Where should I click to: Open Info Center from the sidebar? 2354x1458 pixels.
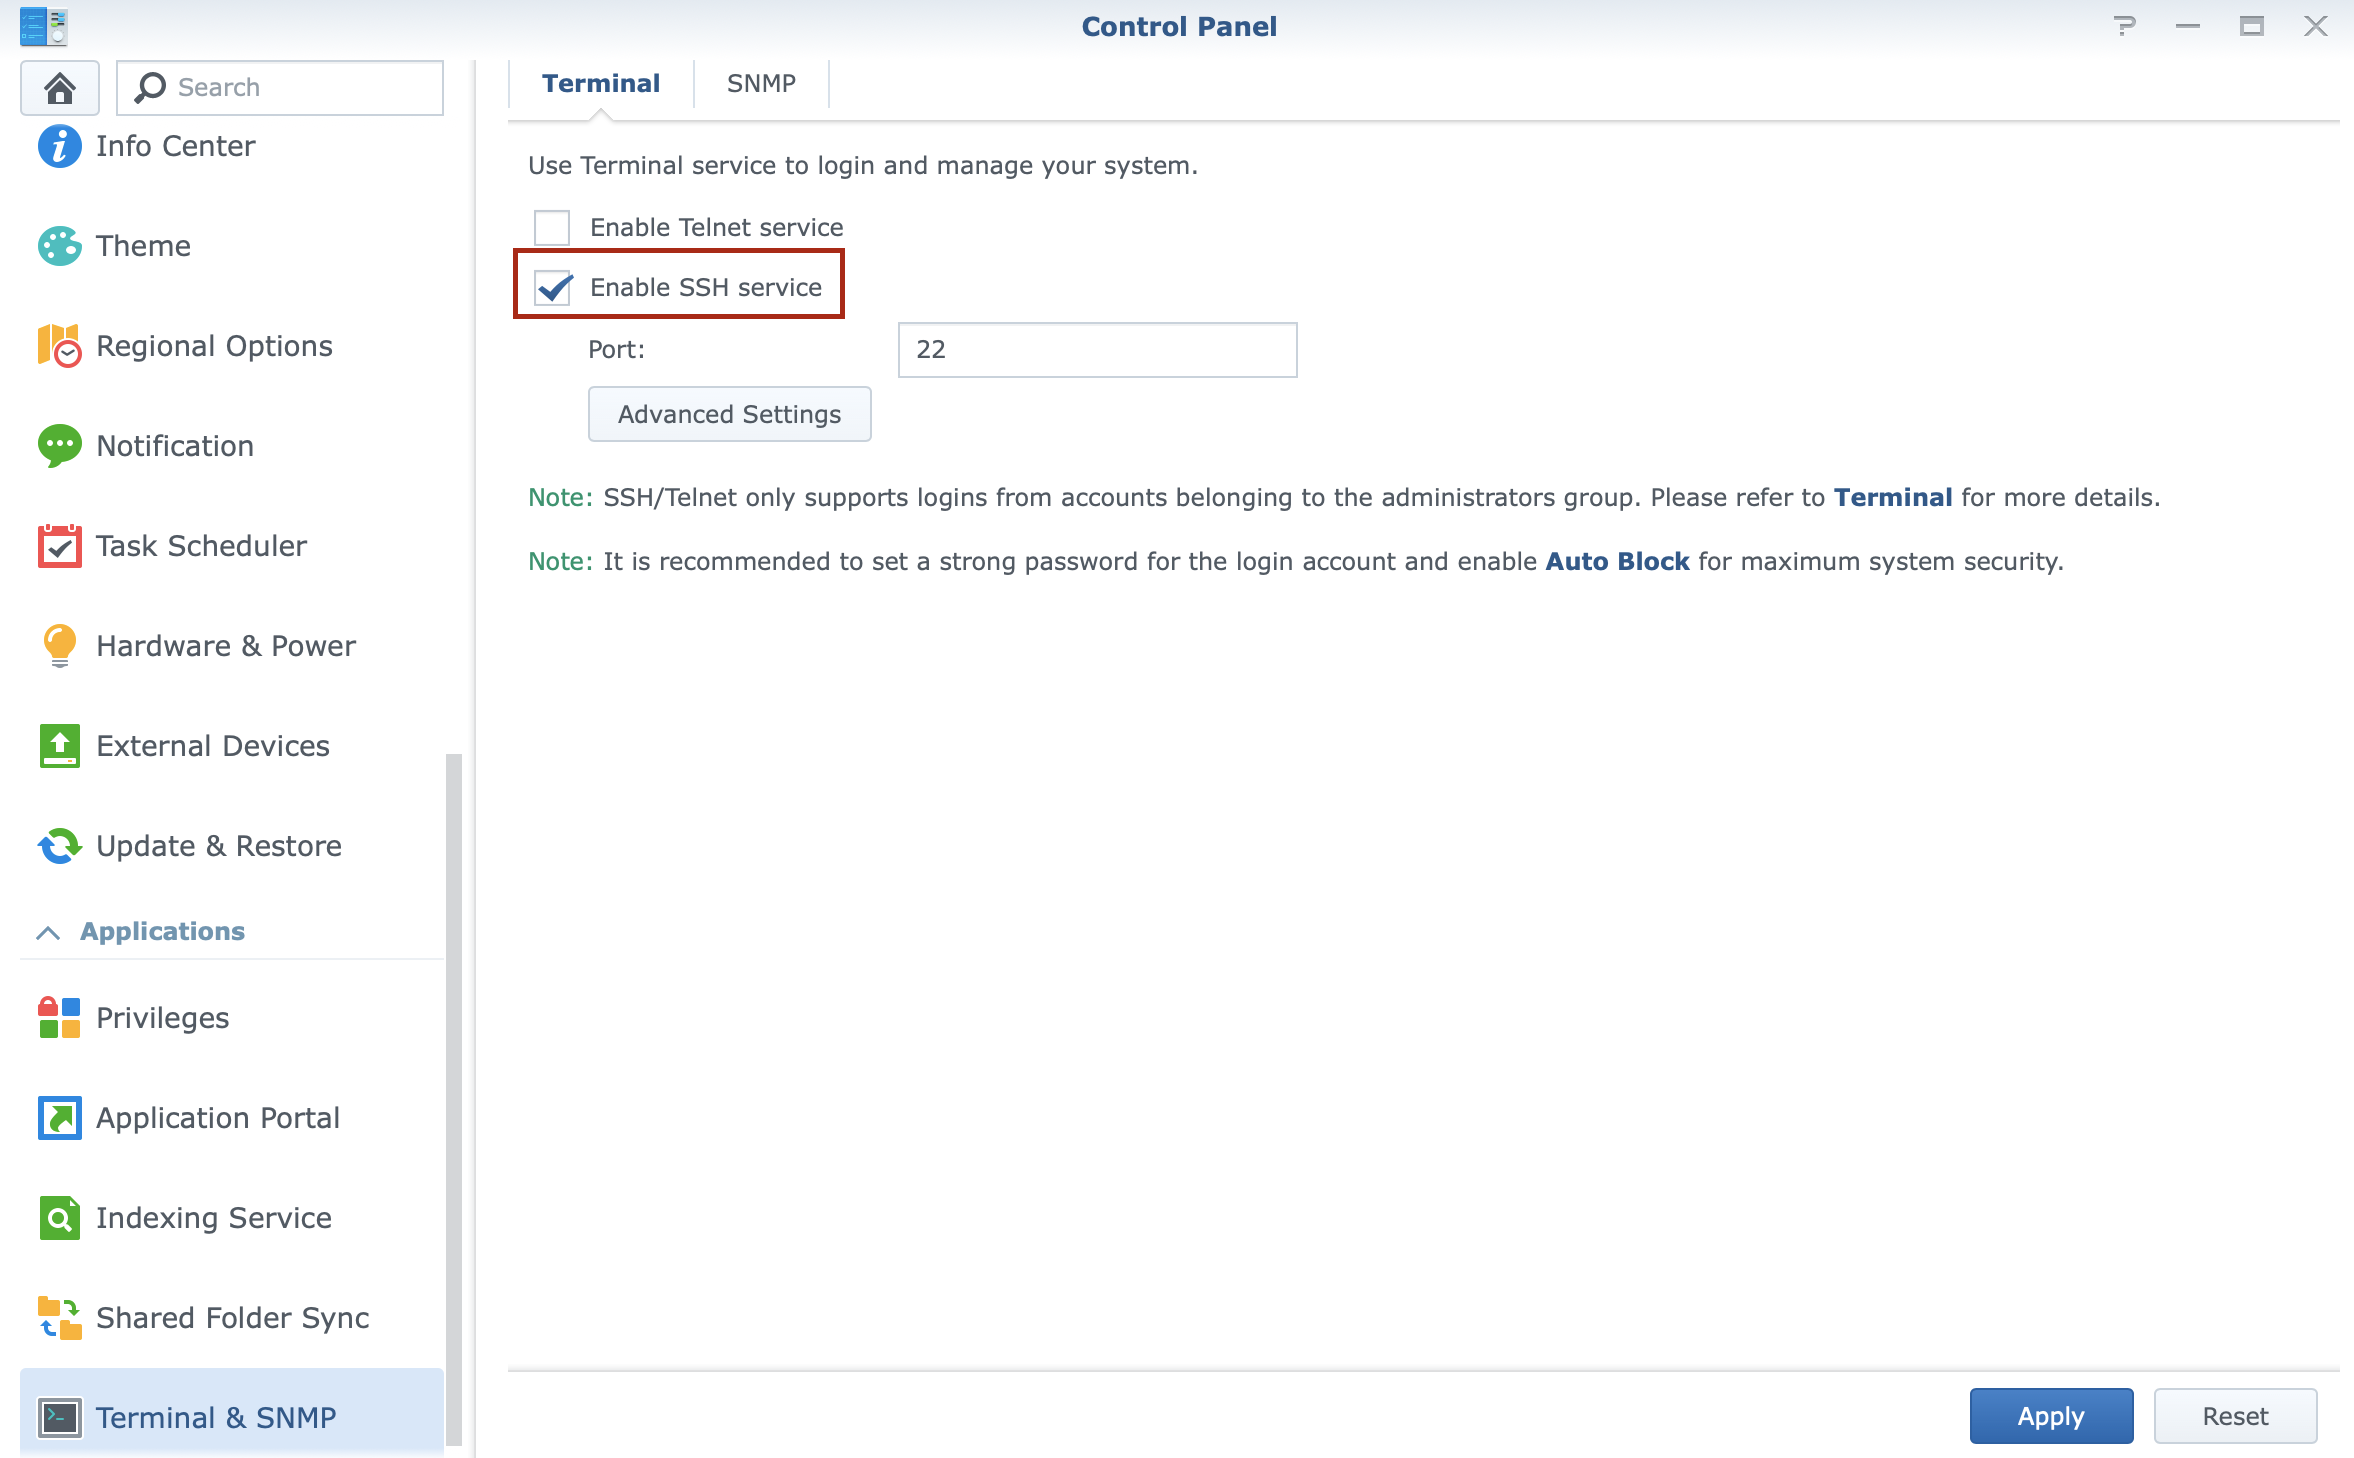175,146
